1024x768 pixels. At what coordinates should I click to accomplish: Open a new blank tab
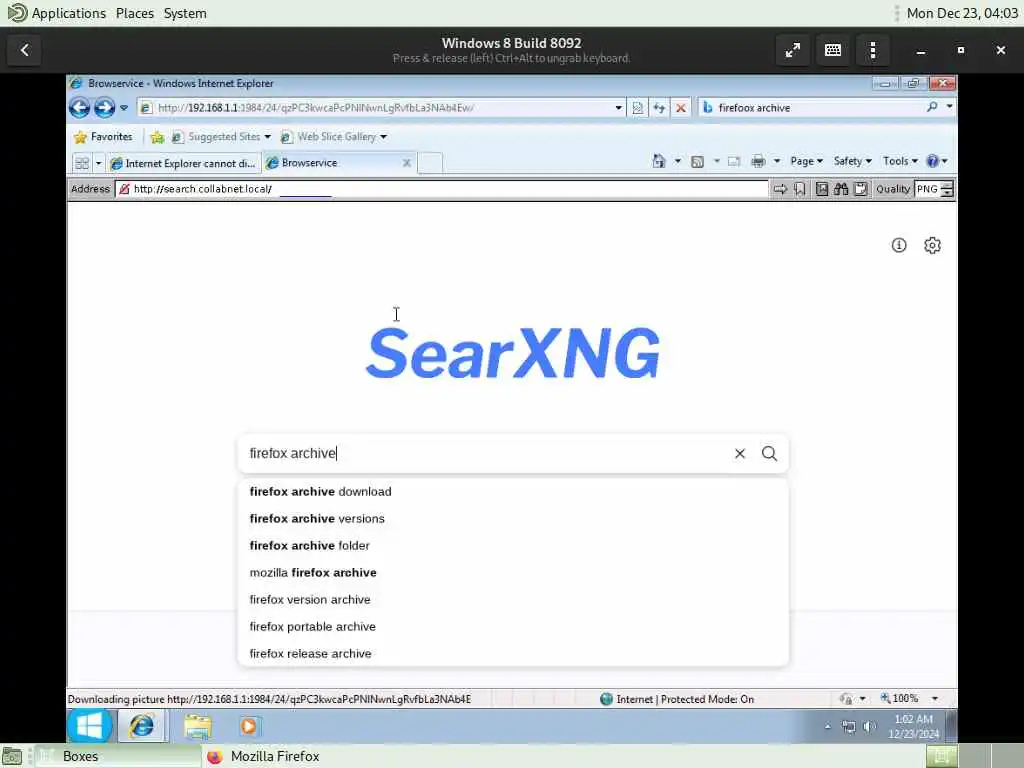pyautogui.click(x=430, y=163)
